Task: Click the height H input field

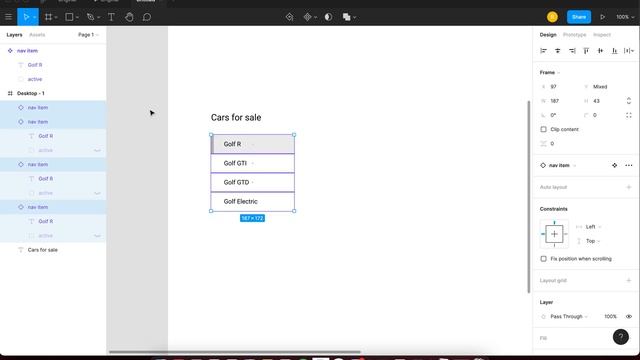Action: [602, 101]
